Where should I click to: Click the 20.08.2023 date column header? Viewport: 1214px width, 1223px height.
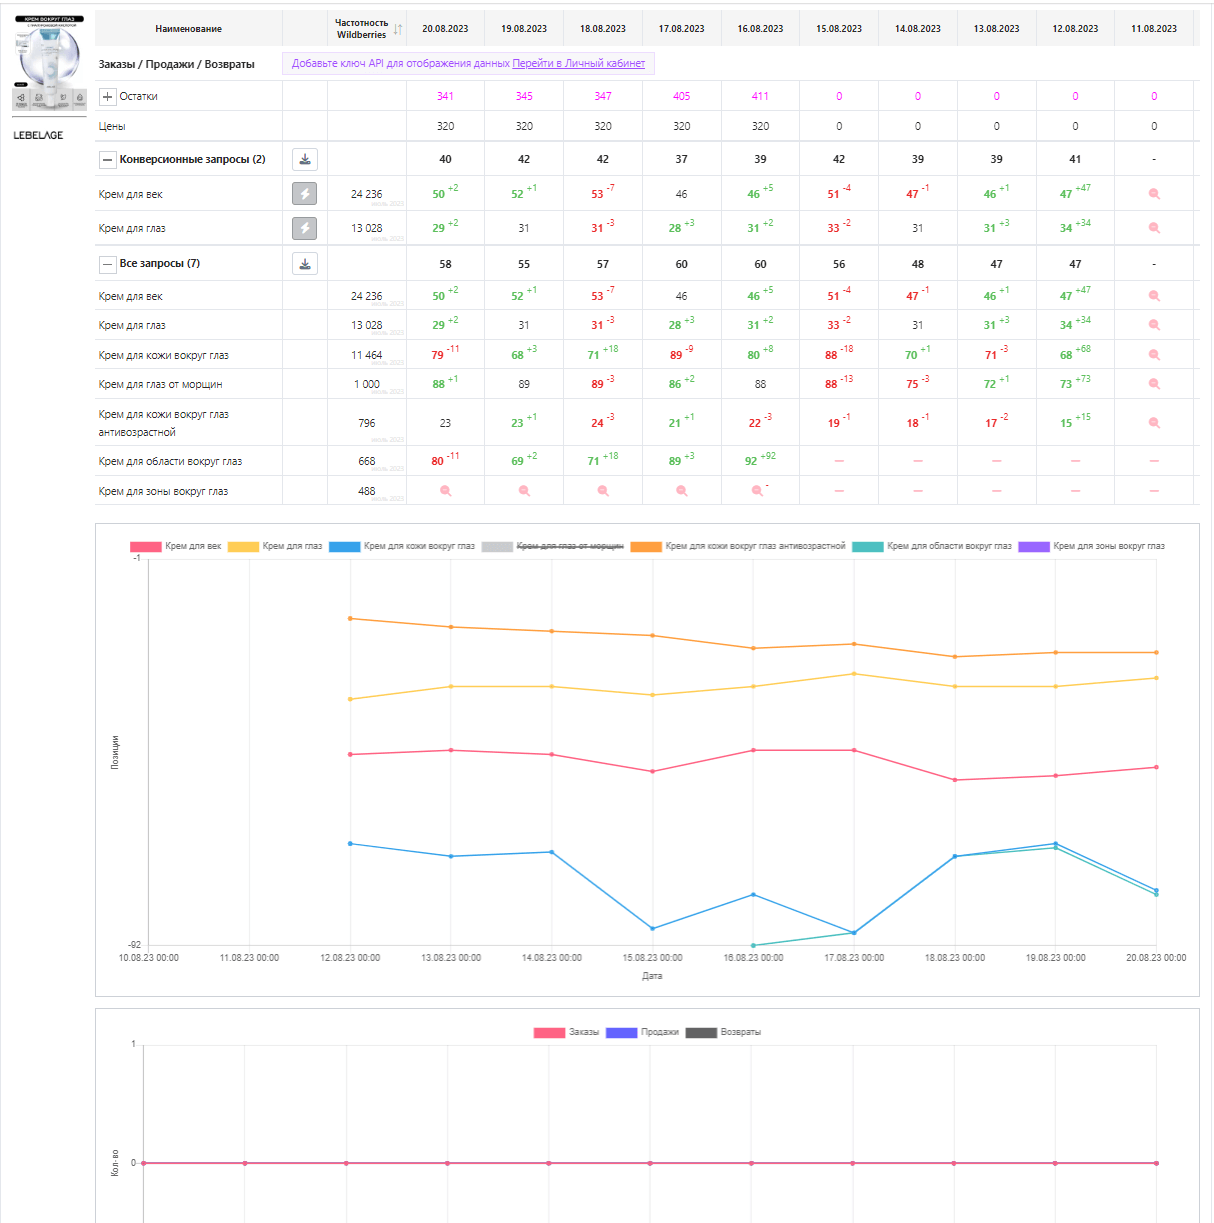pyautogui.click(x=445, y=29)
